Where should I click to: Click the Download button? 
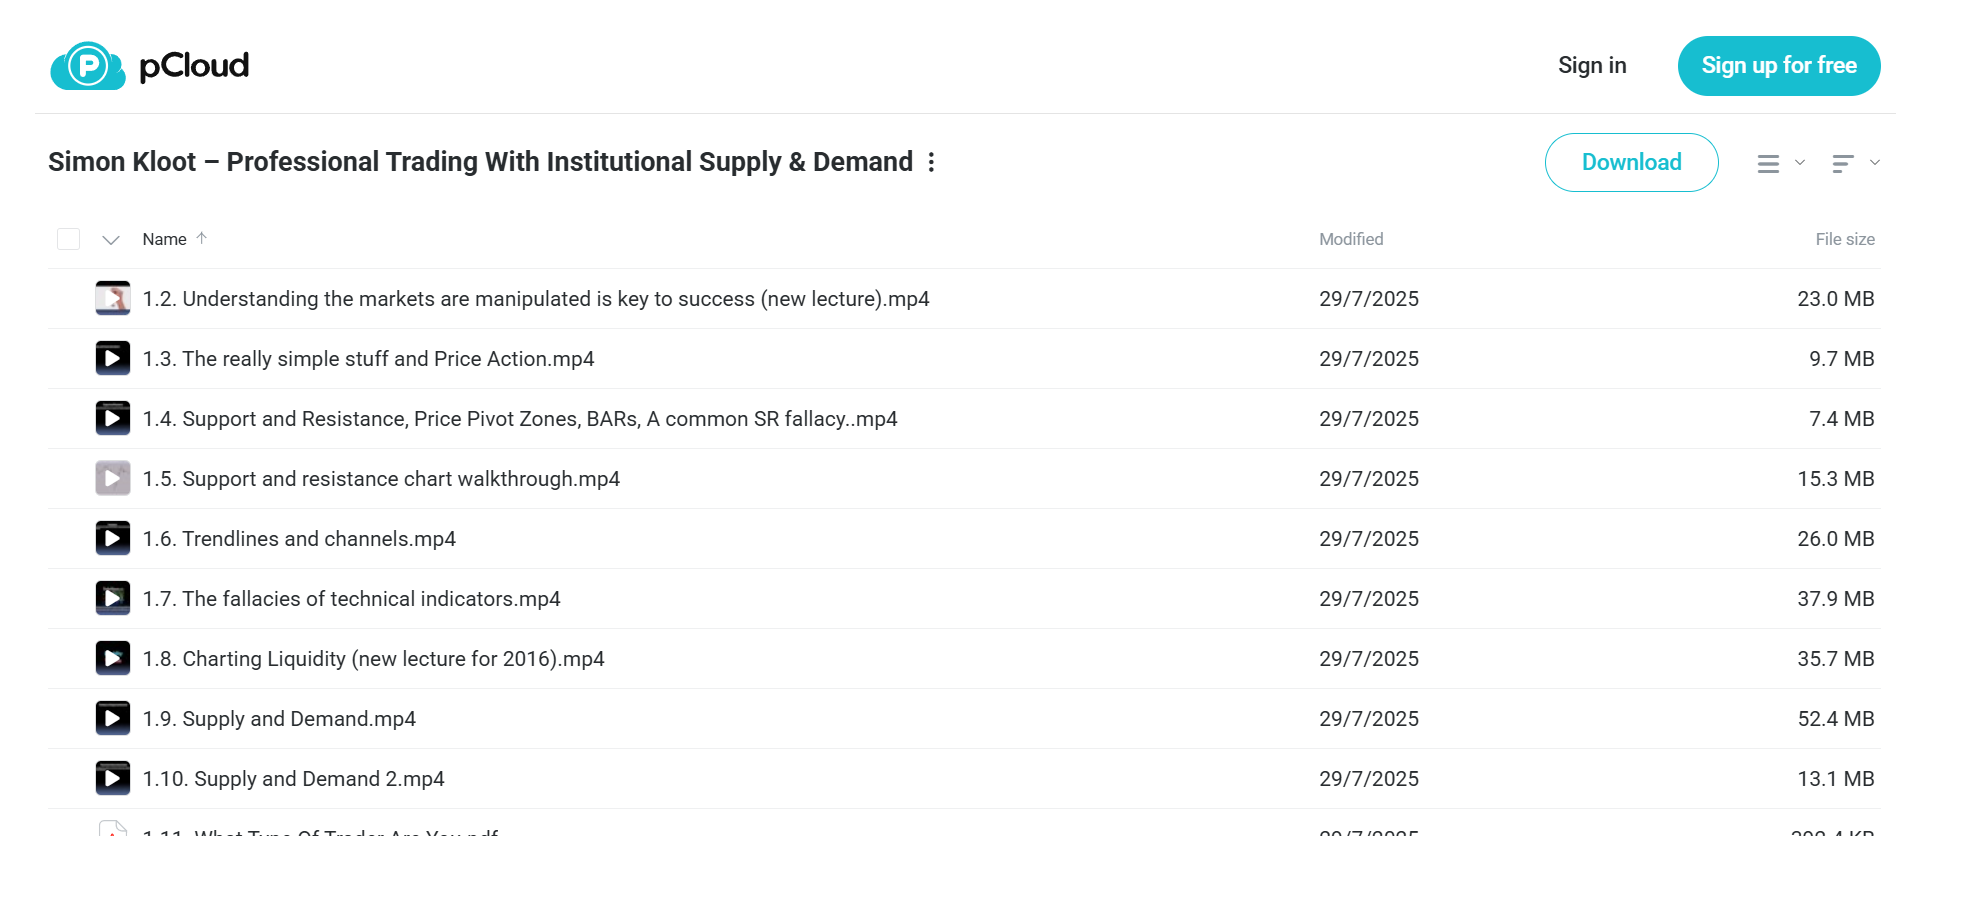point(1632,162)
